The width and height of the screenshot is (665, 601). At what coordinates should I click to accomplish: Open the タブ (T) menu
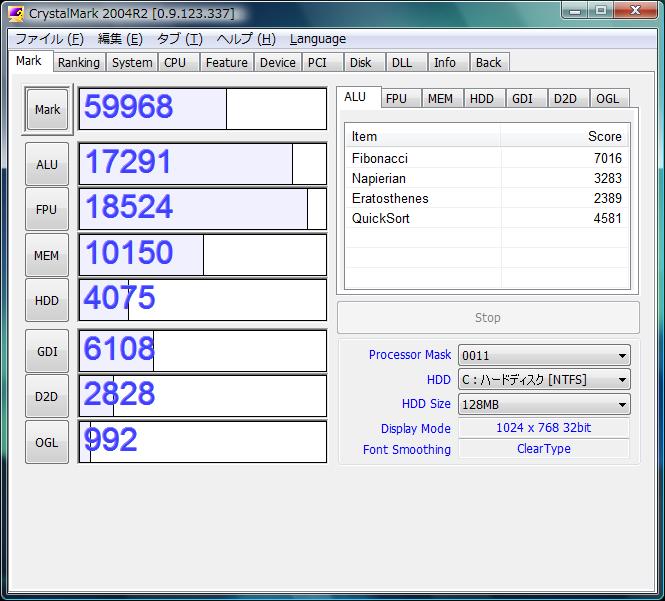tap(179, 39)
